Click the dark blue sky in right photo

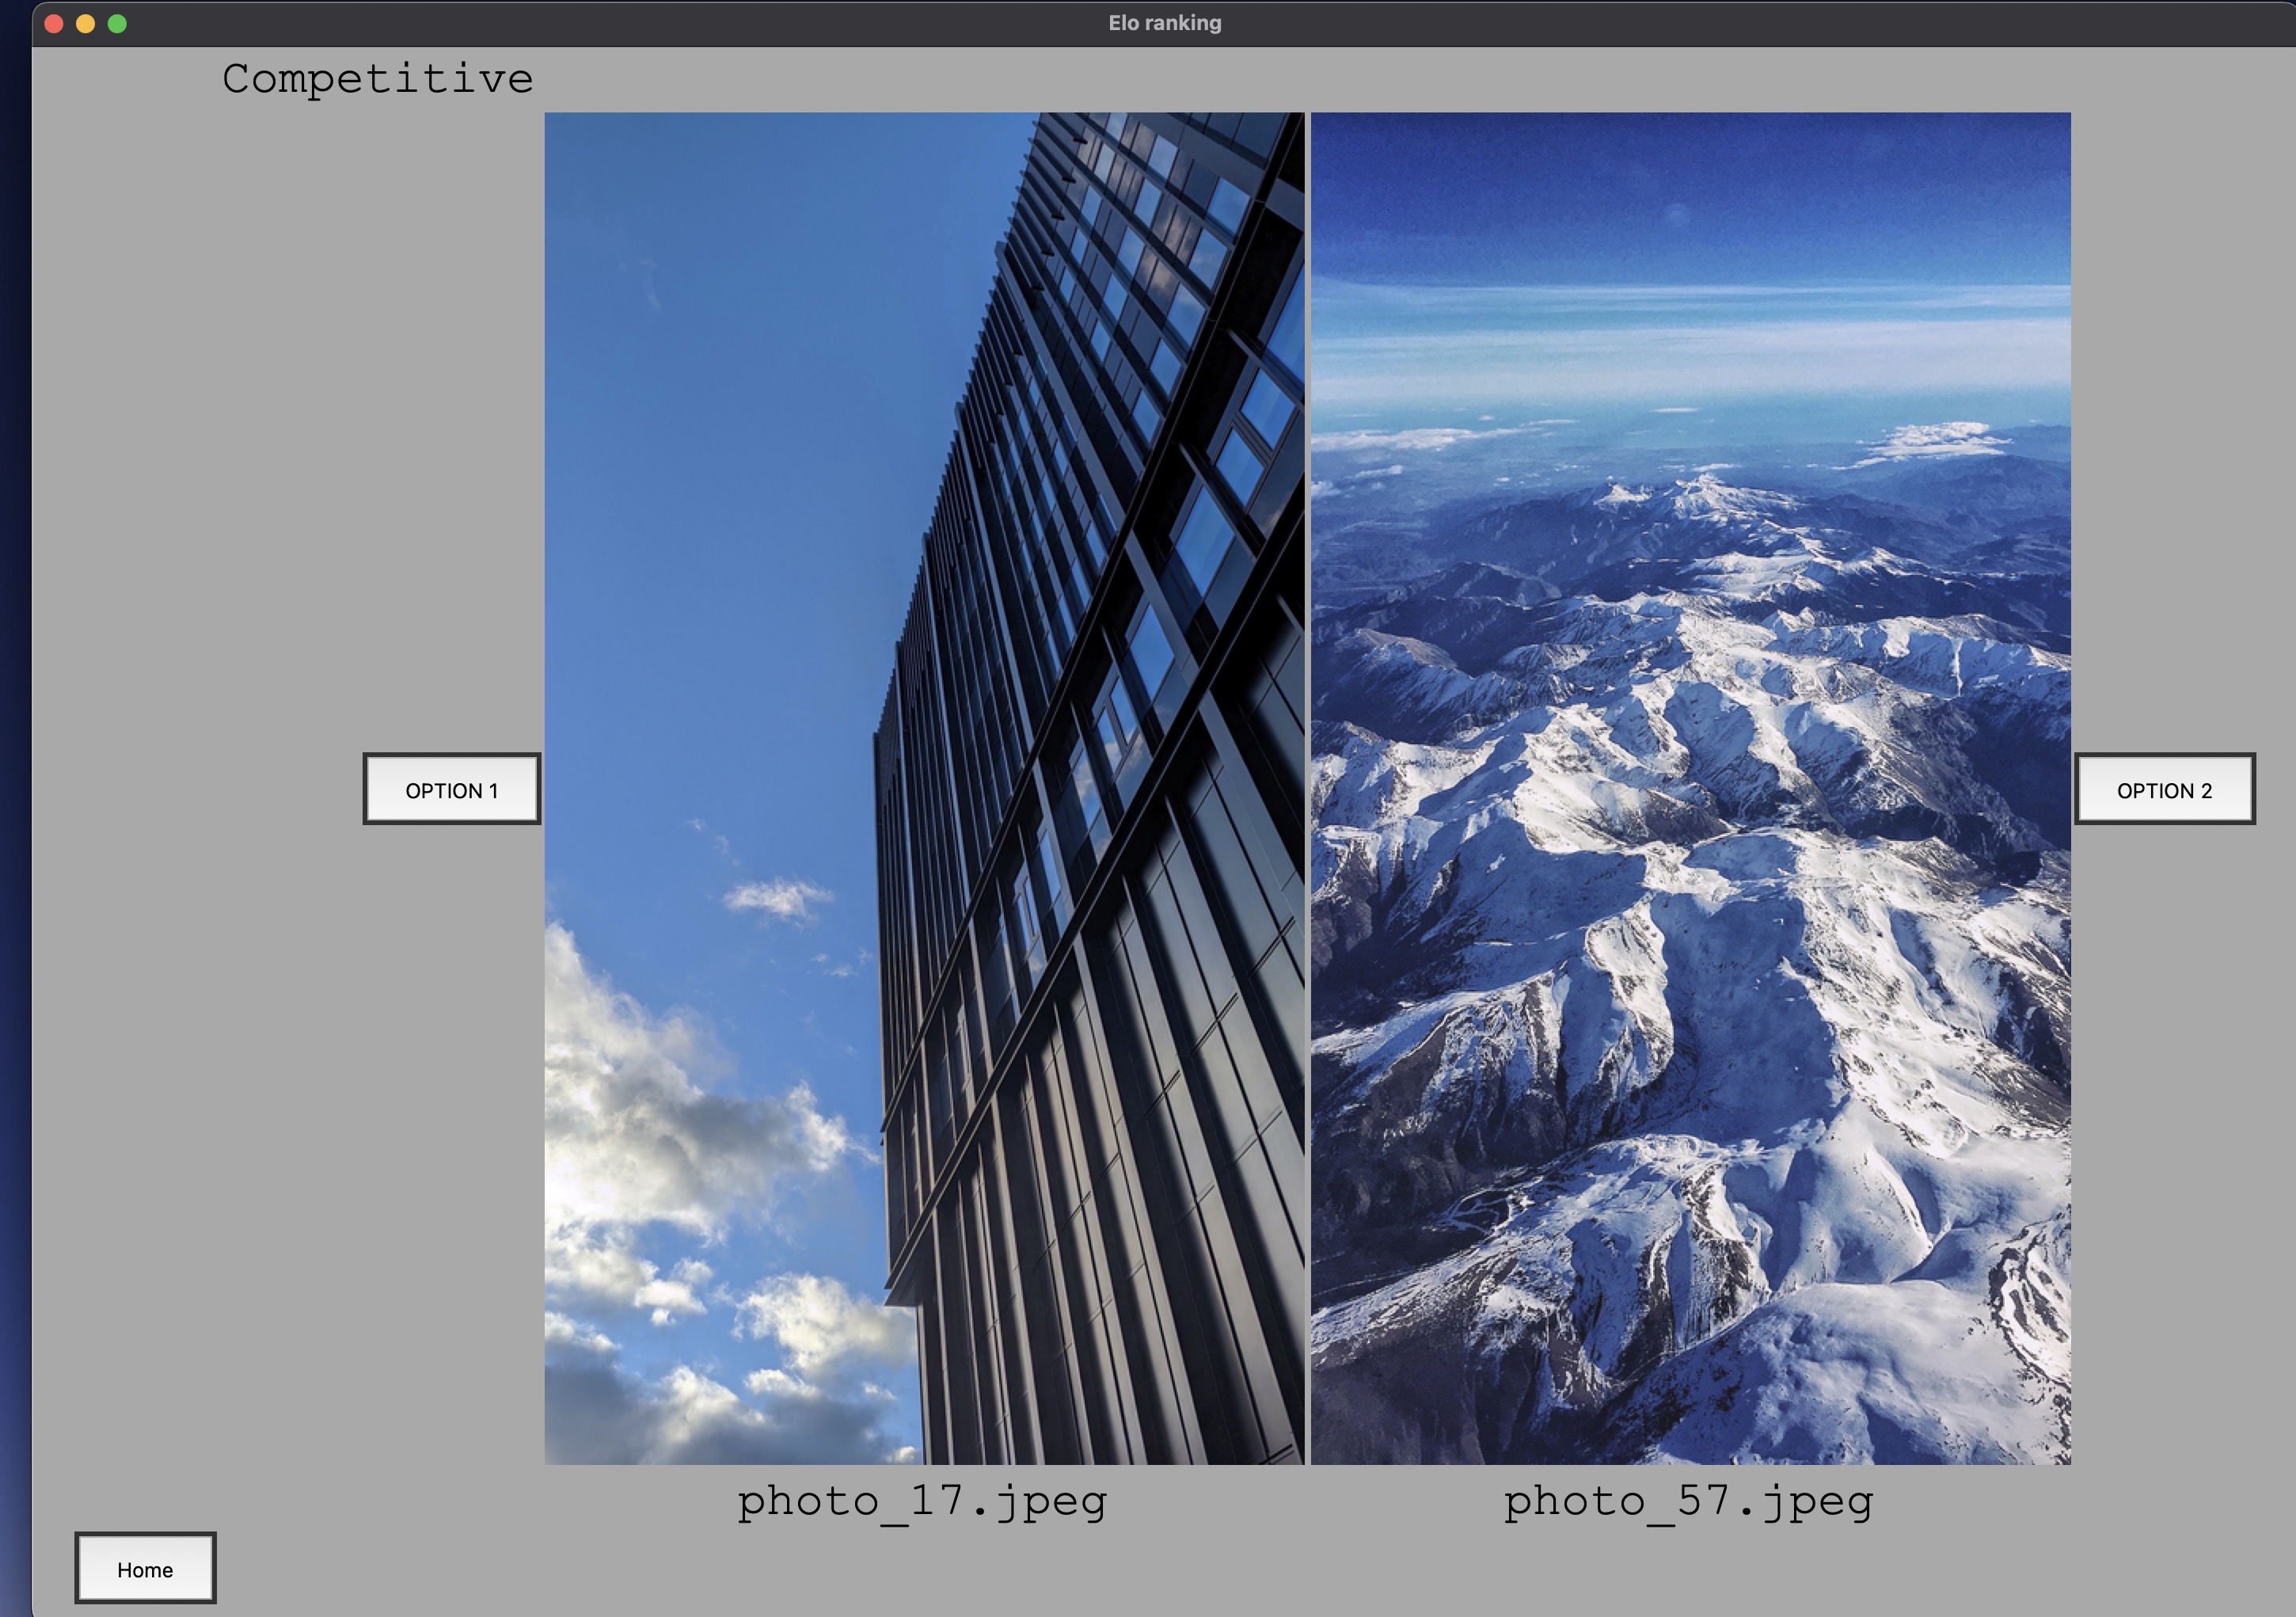pyautogui.click(x=1690, y=190)
